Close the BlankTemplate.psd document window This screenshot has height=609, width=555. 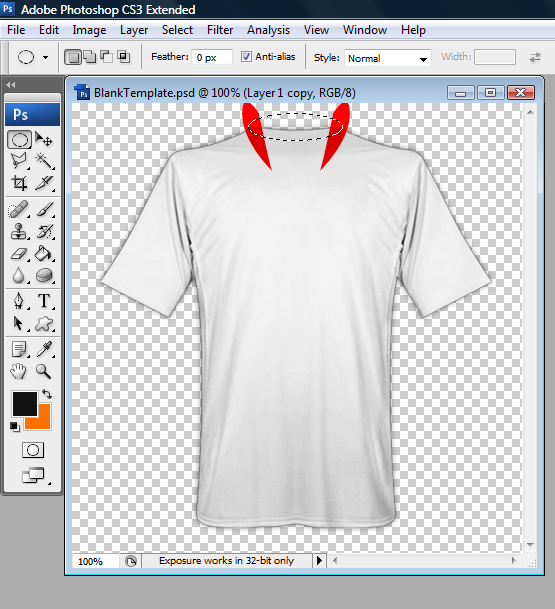pyautogui.click(x=520, y=93)
